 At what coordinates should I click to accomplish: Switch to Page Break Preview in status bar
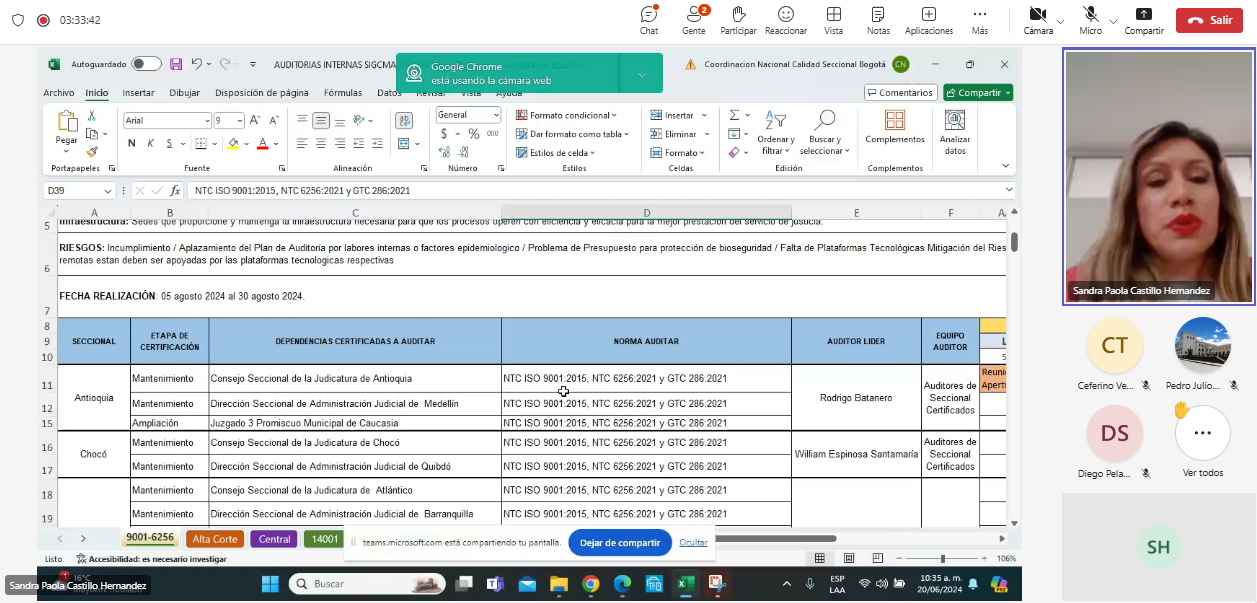(x=876, y=558)
